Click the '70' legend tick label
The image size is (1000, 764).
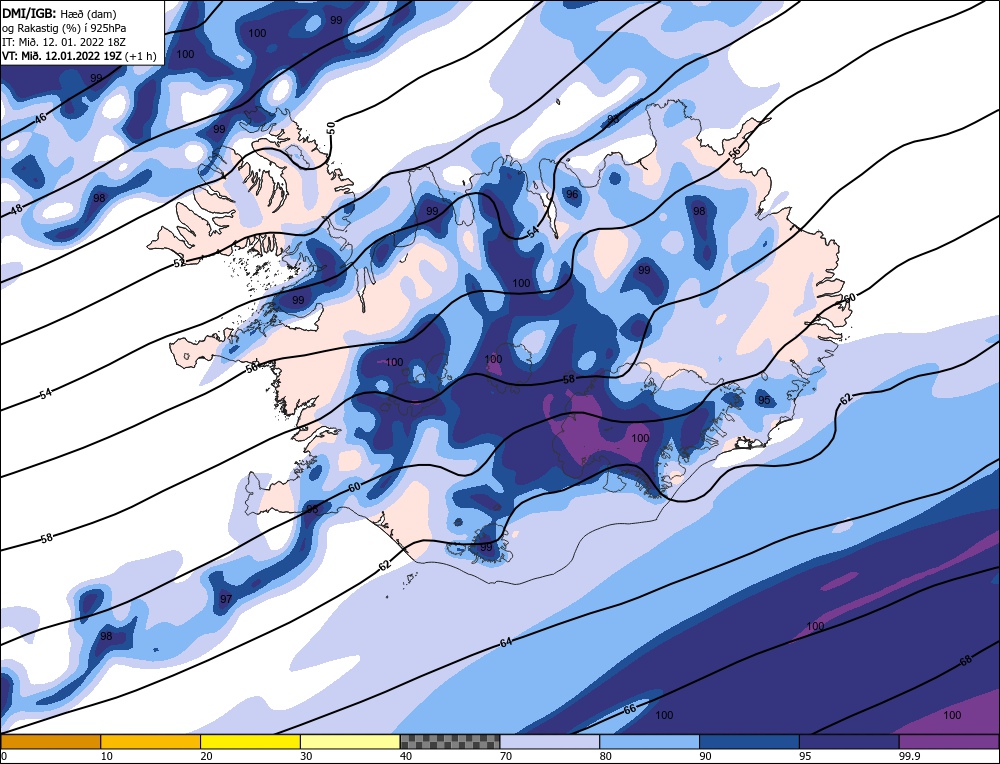coord(506,756)
